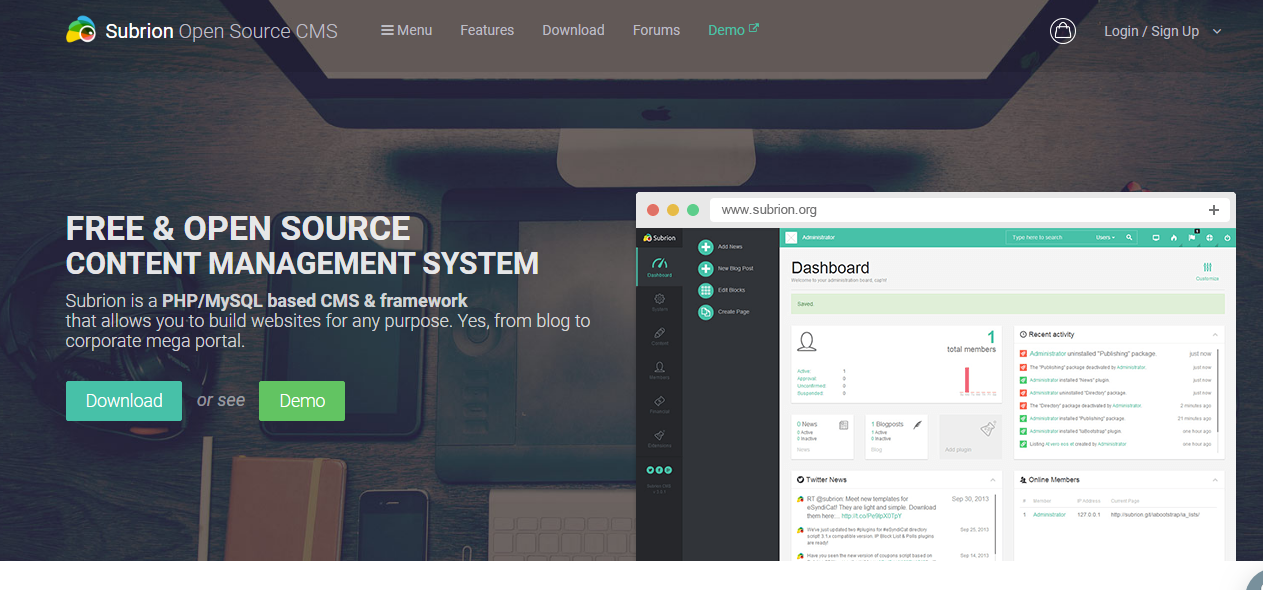
Task: Click the 'Sep 30, 2013' tweet date
Action: pyautogui.click(x=969, y=498)
